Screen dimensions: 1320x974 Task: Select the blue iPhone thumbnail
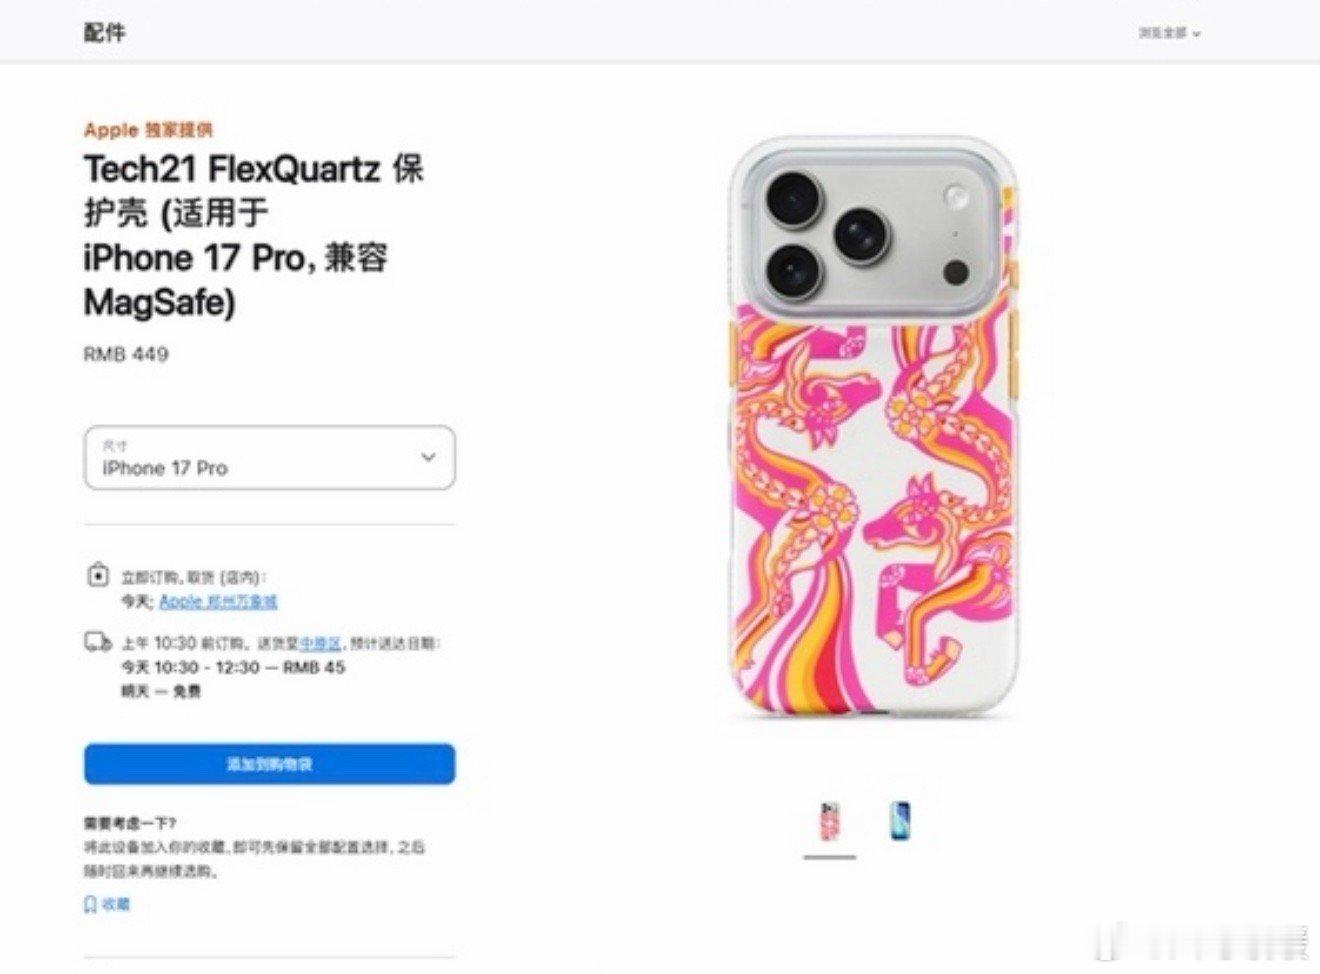coord(900,821)
